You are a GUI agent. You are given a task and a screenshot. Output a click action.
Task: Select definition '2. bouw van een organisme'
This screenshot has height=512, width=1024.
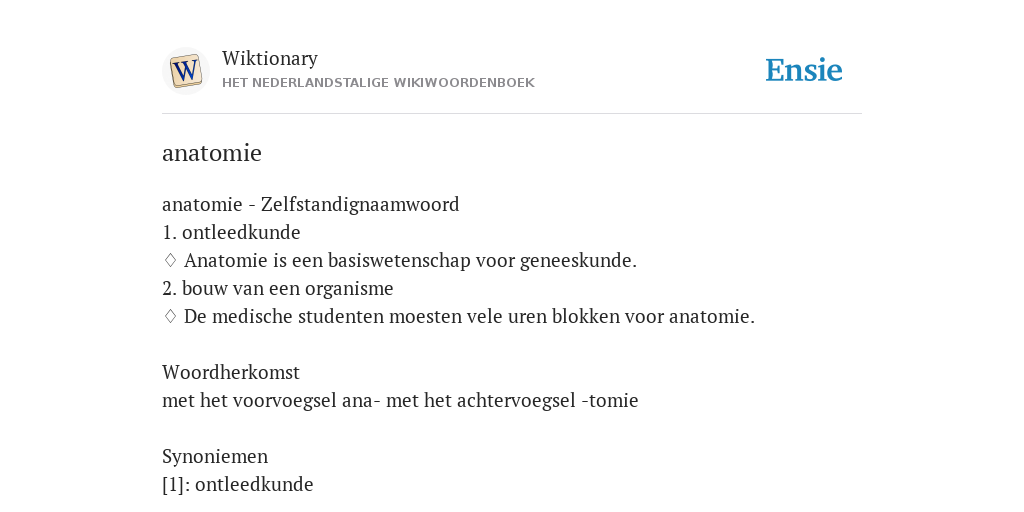(x=278, y=289)
